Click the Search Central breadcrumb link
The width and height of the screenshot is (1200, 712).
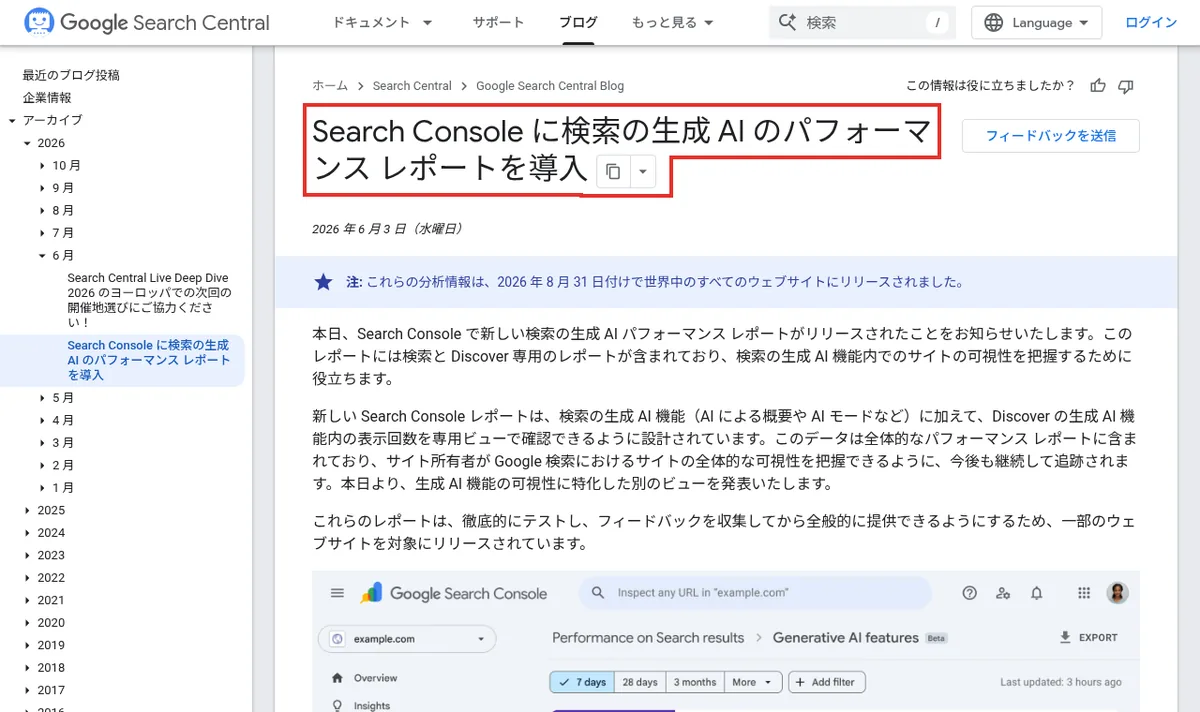412,86
